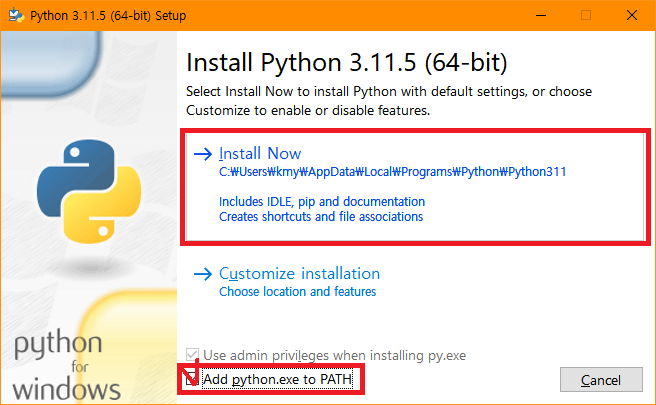This screenshot has height=405, width=656.
Task: Click the arrow icon beside Install Now
Action: (203, 154)
